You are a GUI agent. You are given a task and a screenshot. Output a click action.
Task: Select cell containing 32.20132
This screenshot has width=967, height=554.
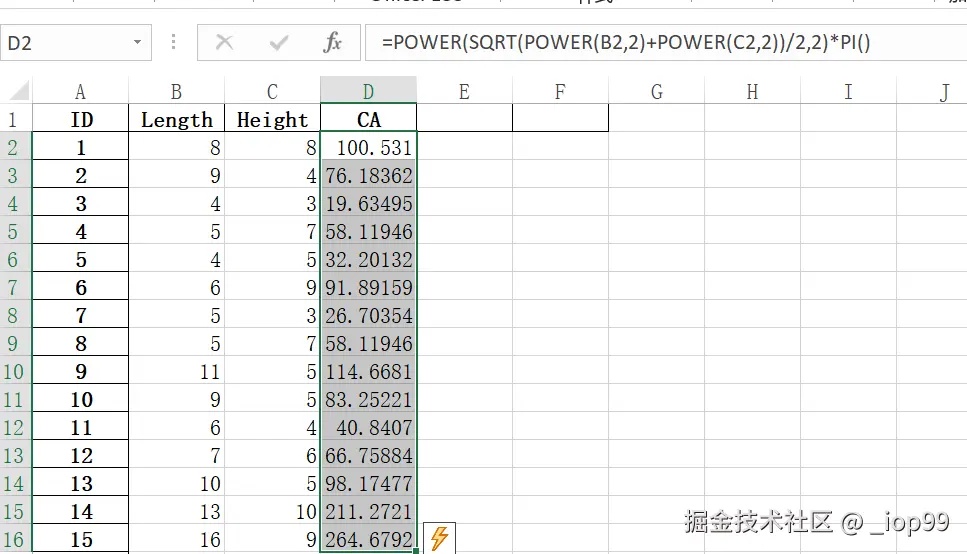[x=368, y=259]
